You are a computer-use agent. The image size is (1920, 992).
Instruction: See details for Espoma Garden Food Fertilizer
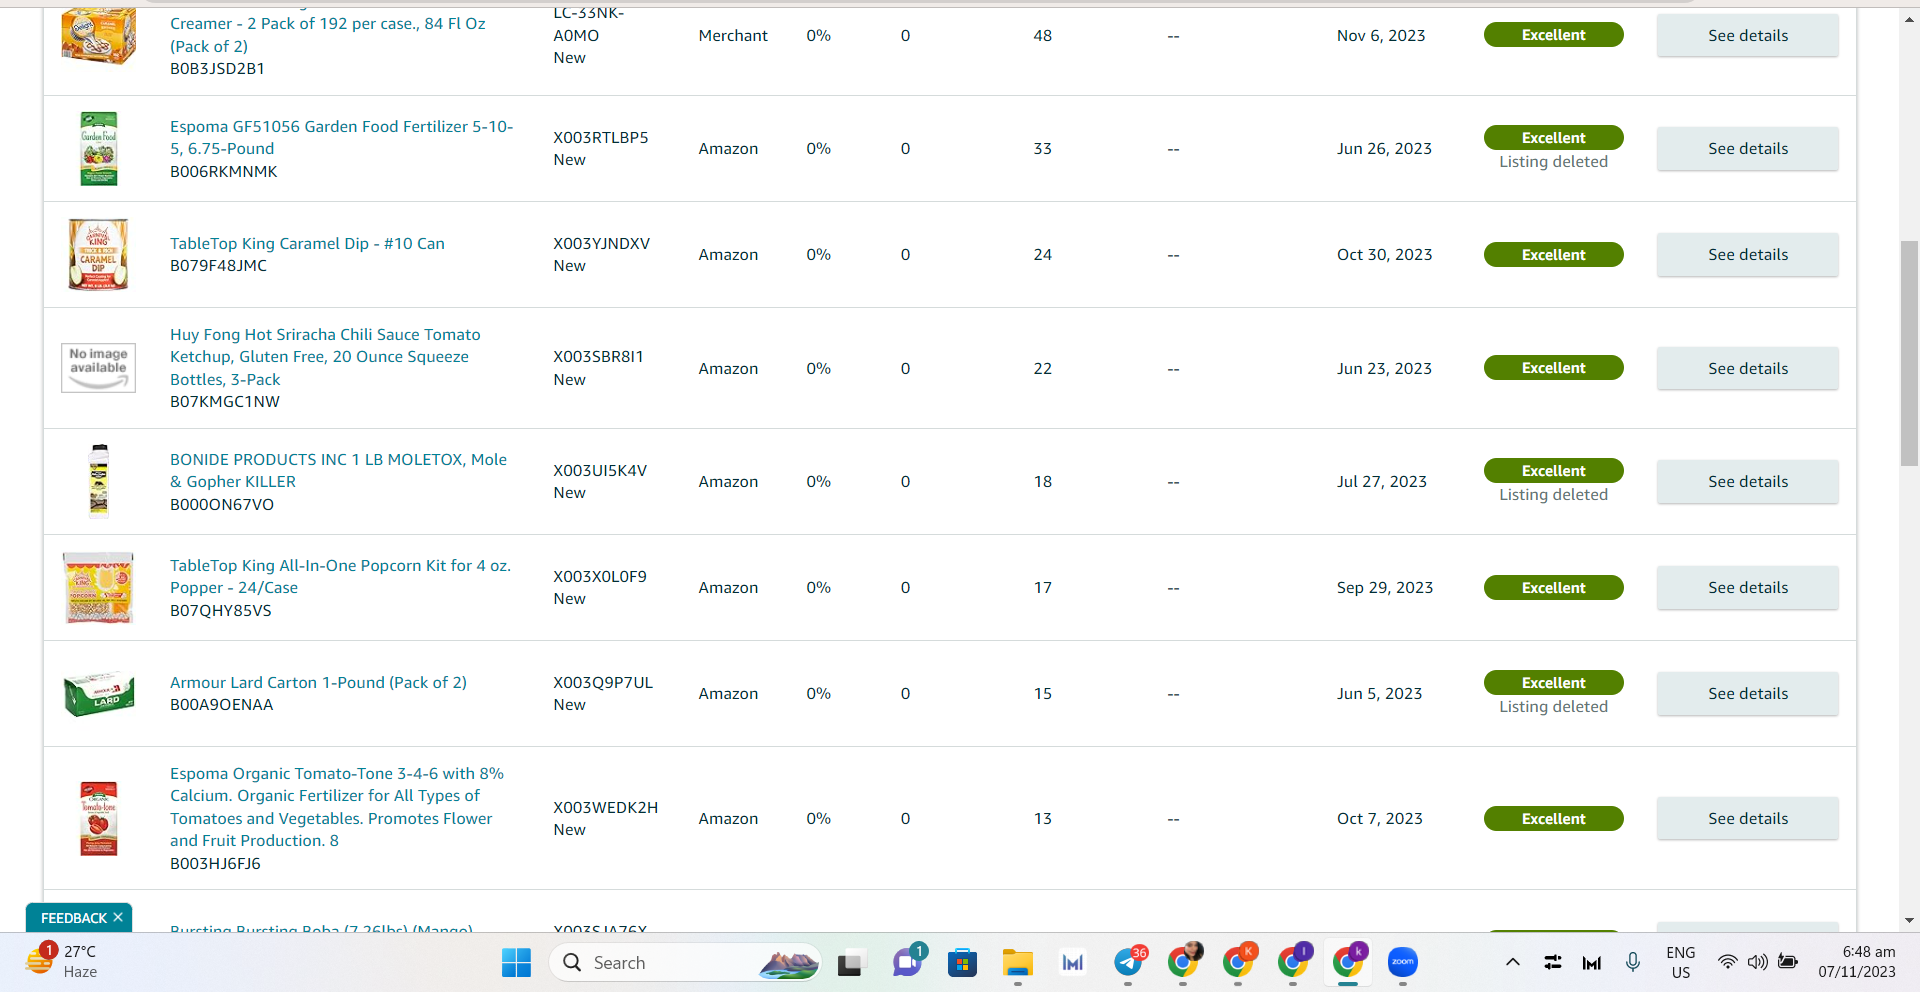click(1747, 149)
